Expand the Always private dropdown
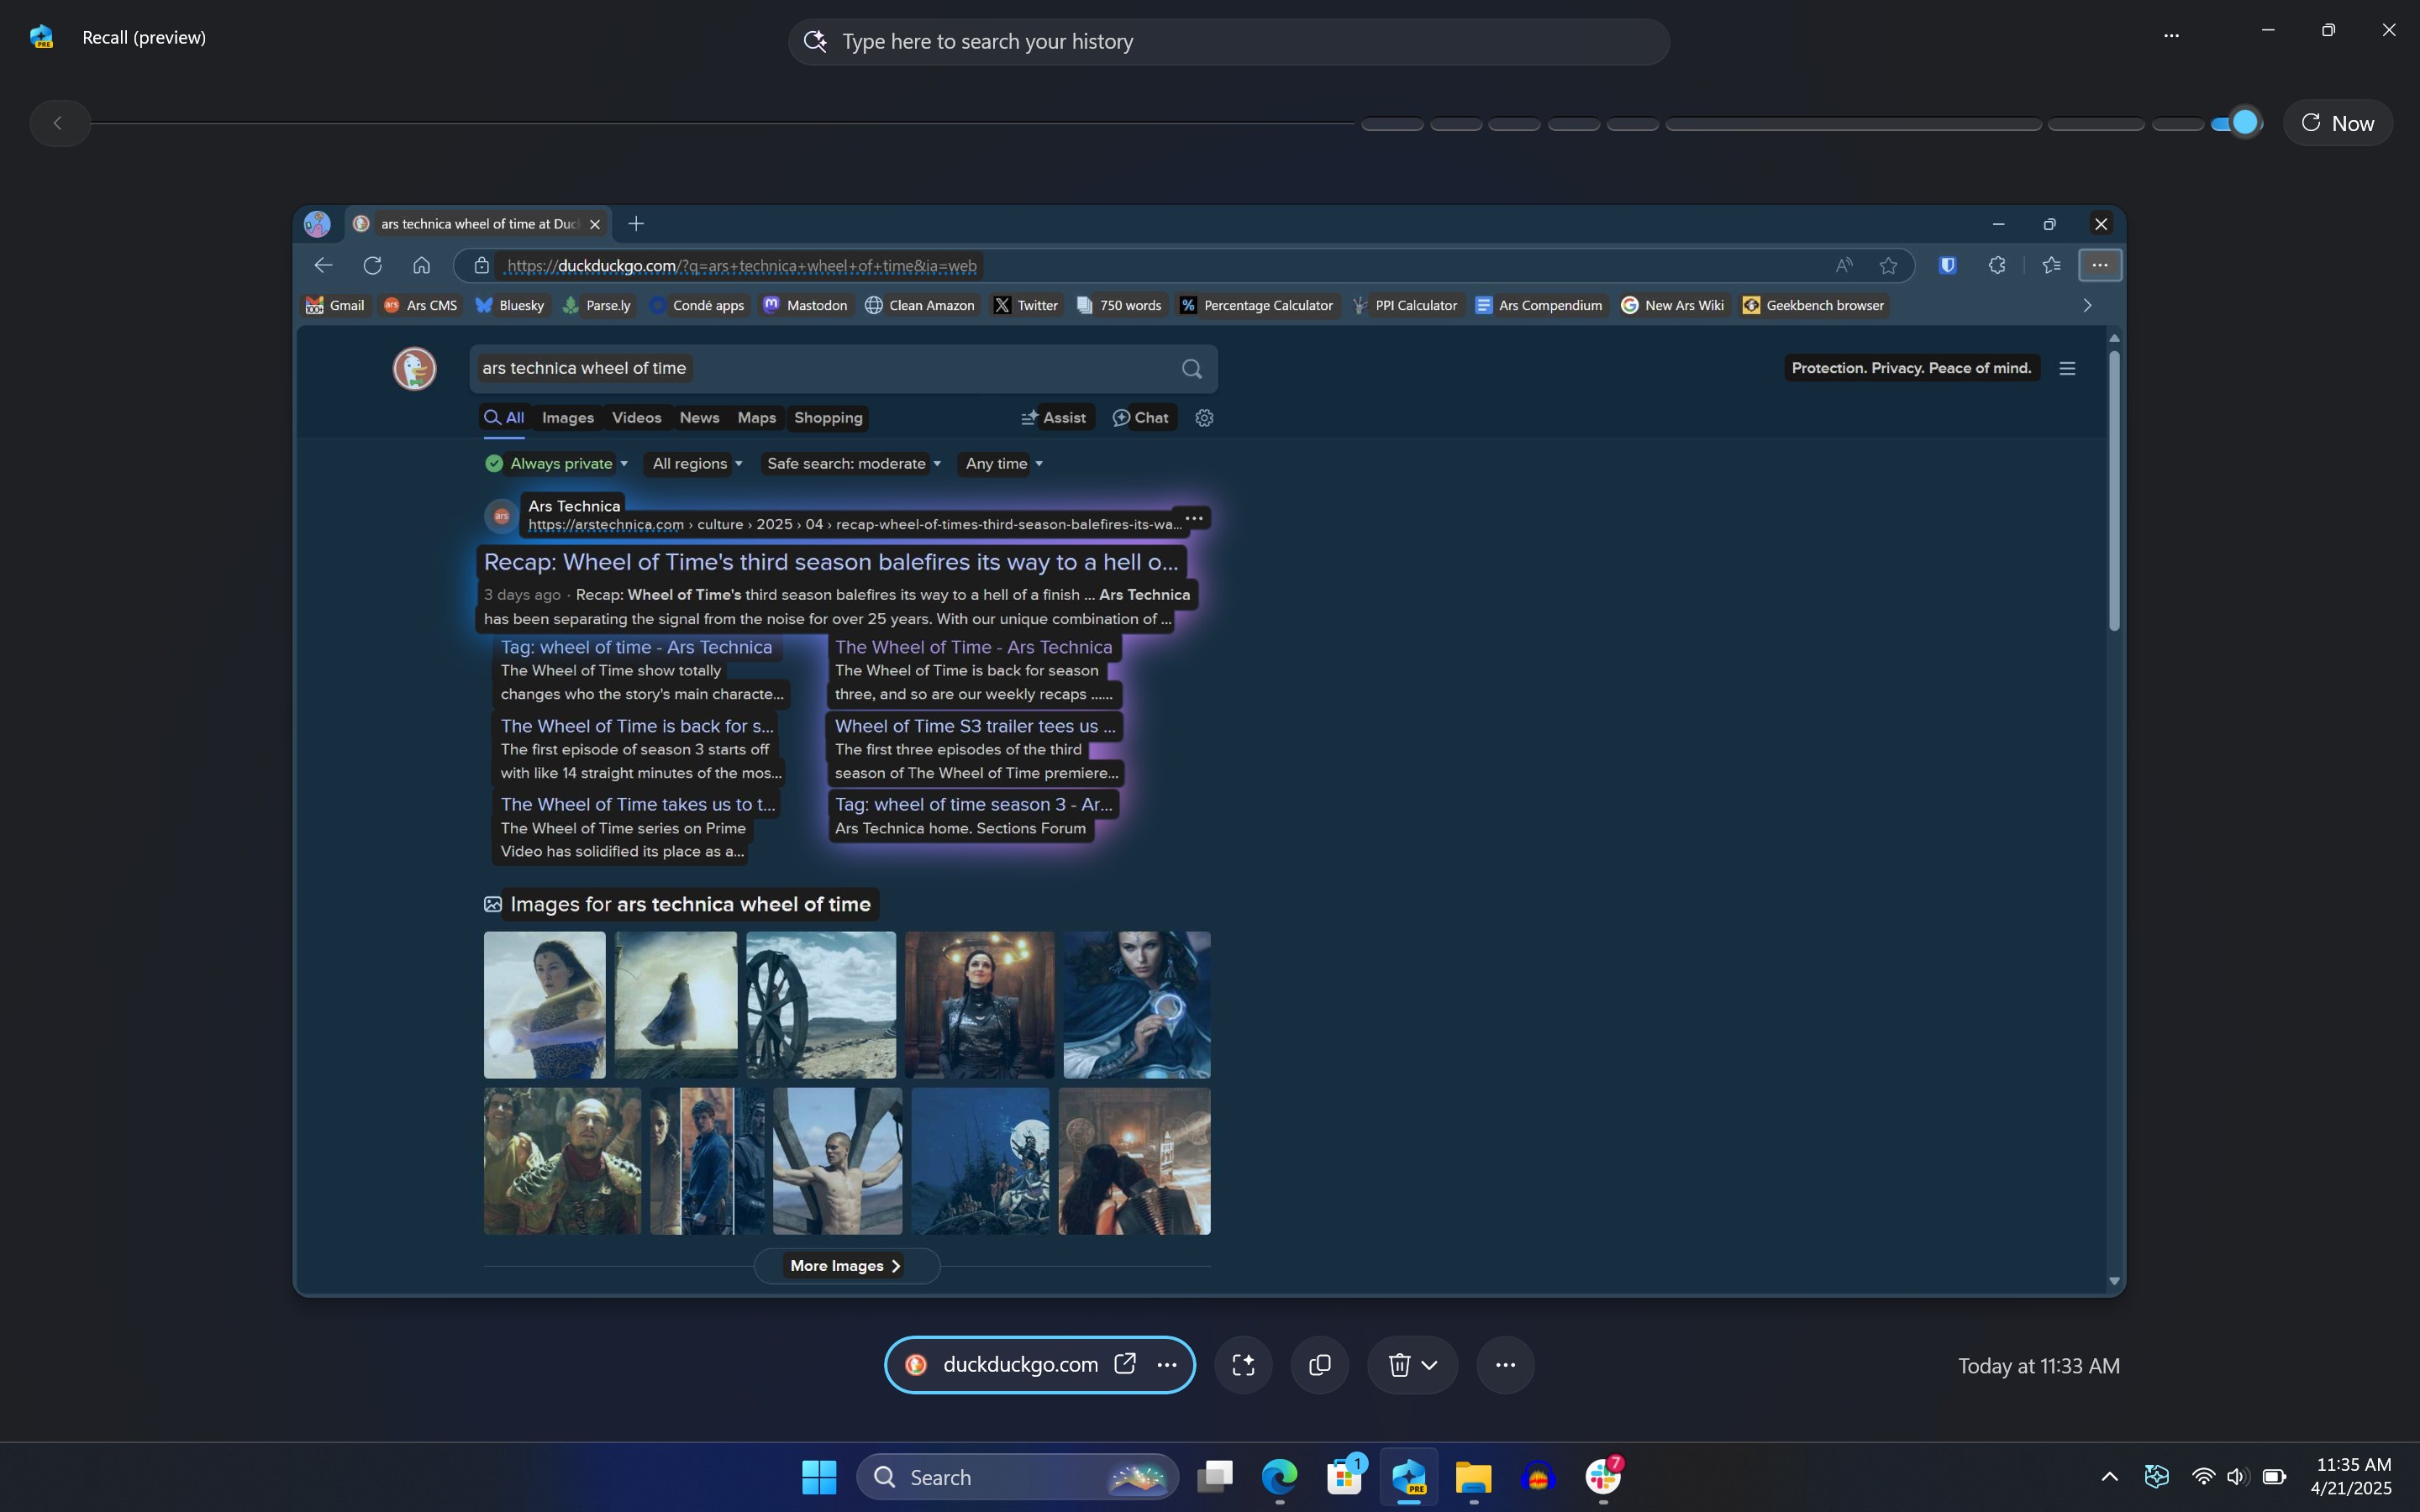The height and width of the screenshot is (1512, 2420). pos(557,464)
